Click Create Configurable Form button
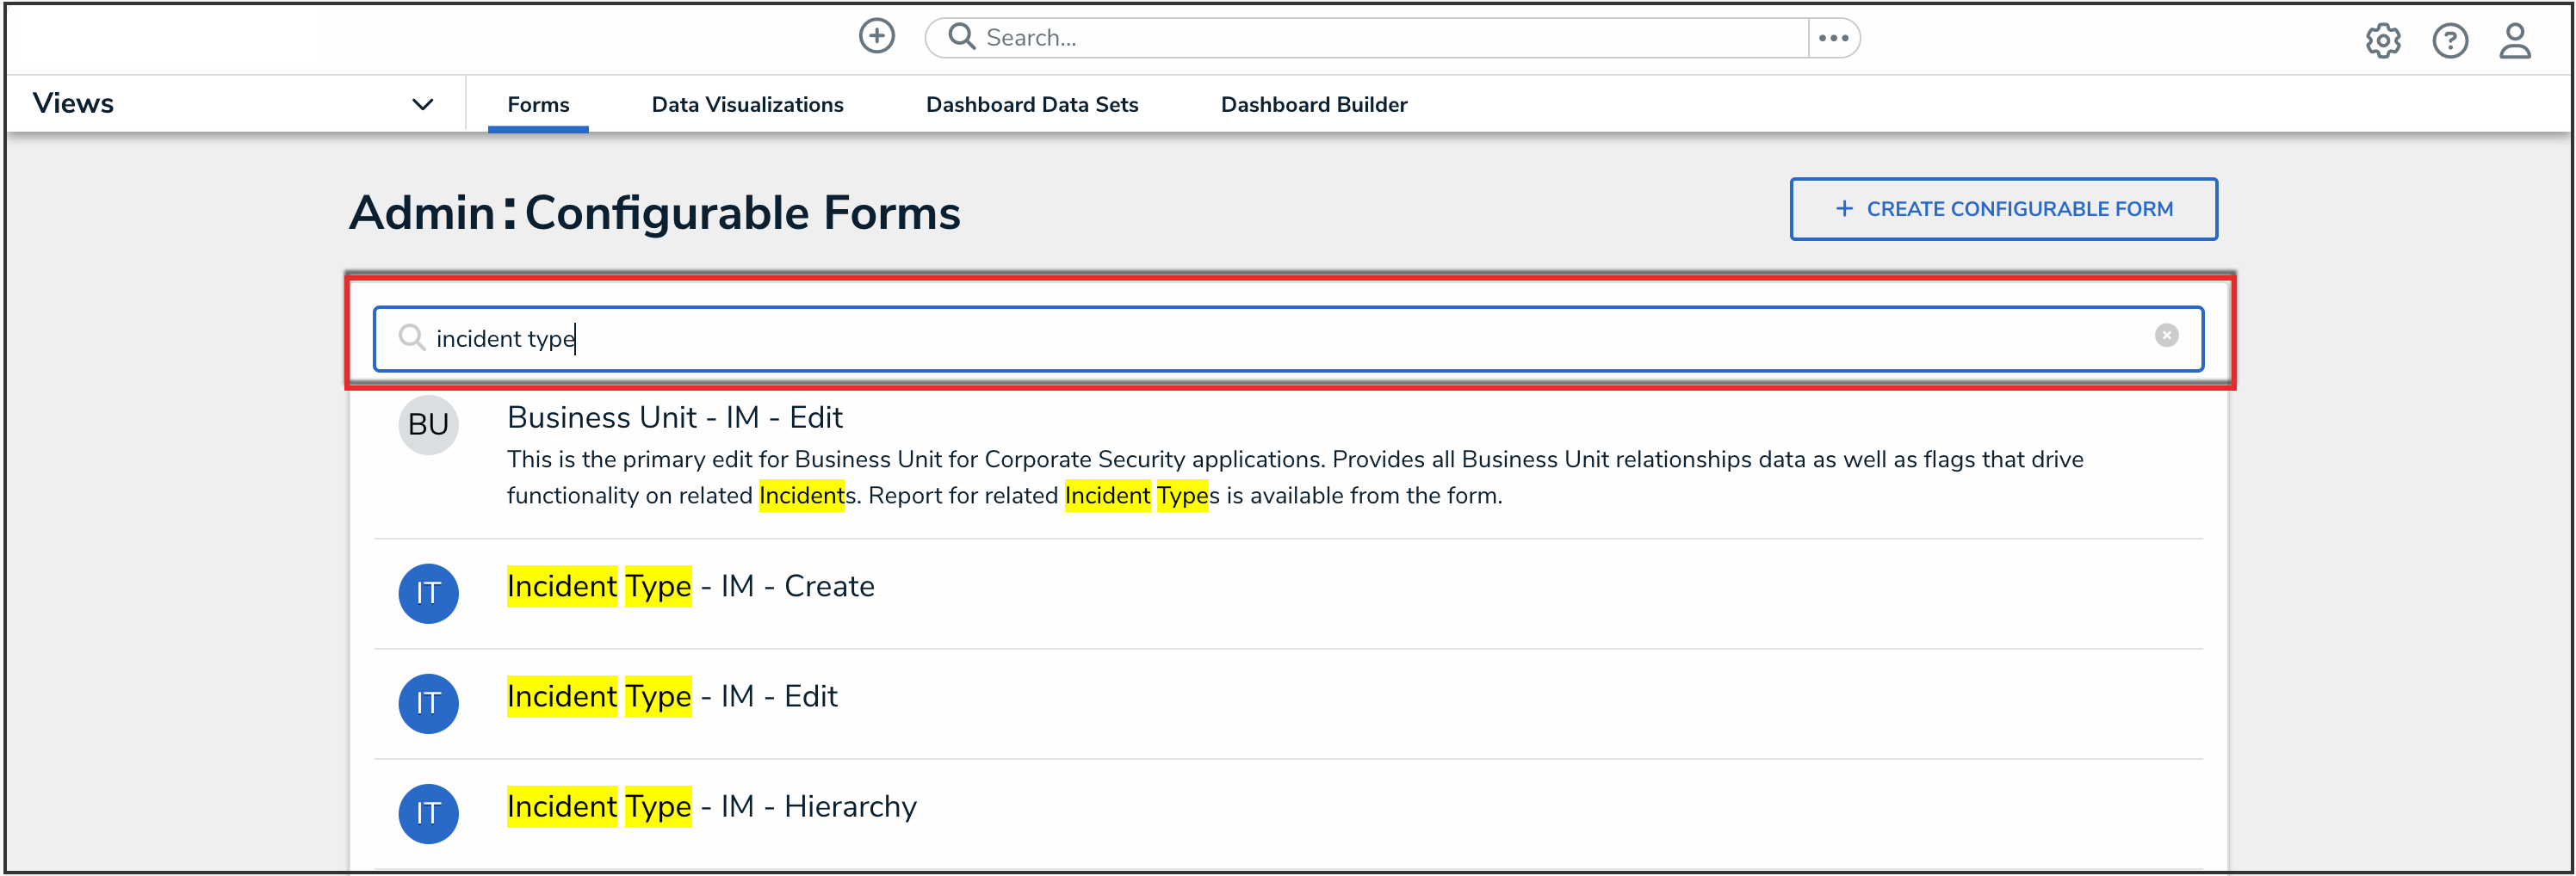 (2003, 209)
